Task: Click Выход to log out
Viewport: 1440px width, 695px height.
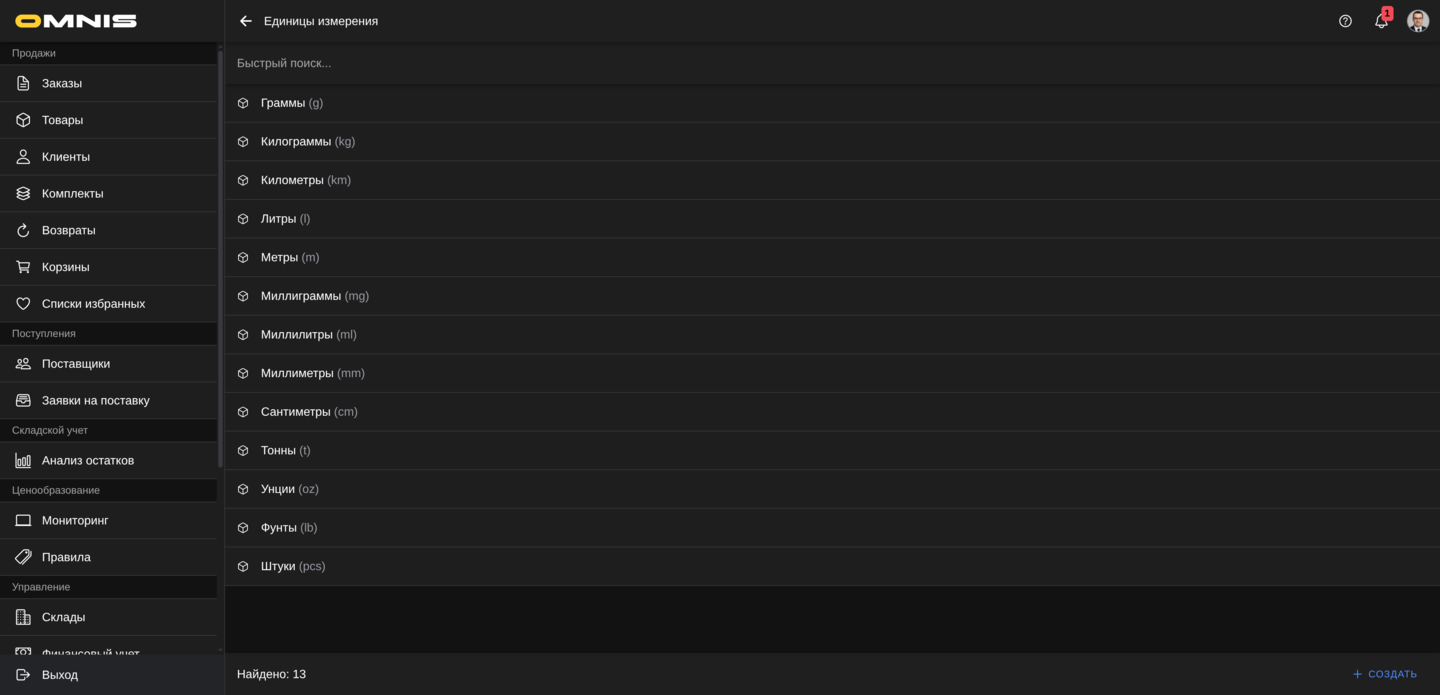Action: point(60,675)
